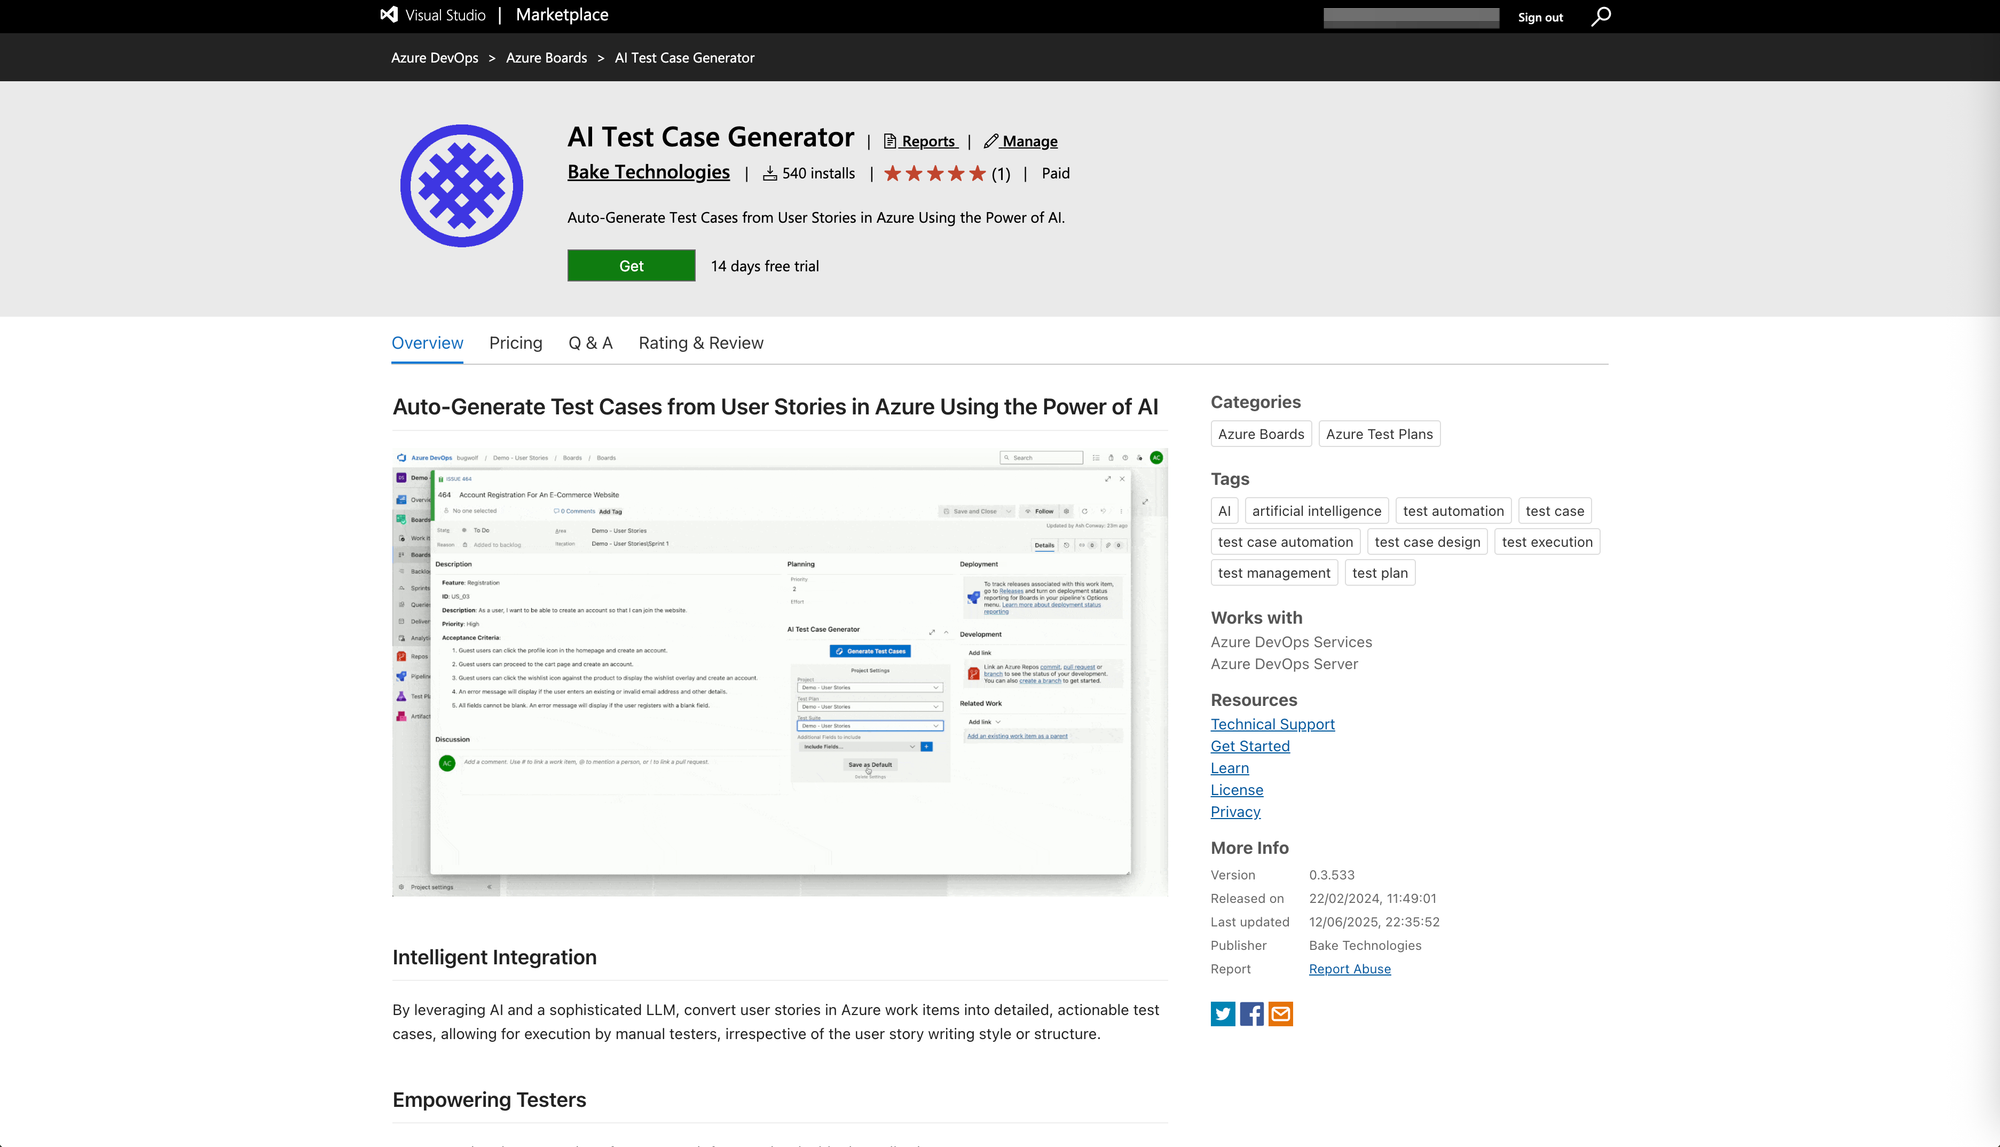Open the Technical Support resource link
This screenshot has height=1147, width=2000.
(x=1272, y=724)
